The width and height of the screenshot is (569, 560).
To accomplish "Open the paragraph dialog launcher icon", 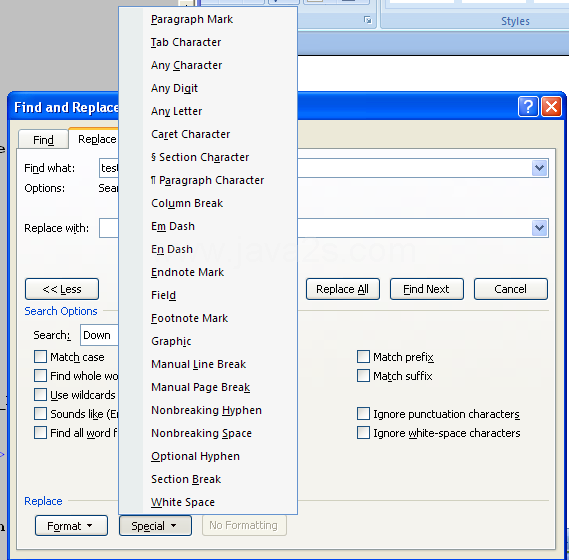I will (368, 20).
